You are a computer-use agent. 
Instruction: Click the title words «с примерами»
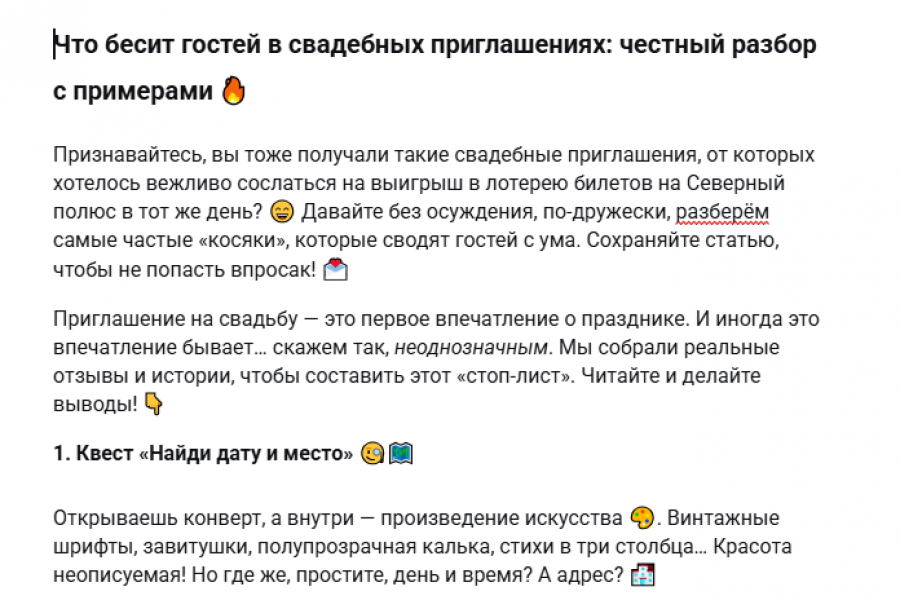click(133, 92)
